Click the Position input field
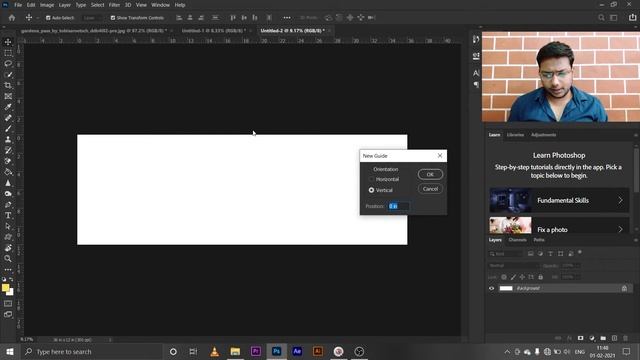Image resolution: width=640 pixels, height=360 pixels. [399, 206]
